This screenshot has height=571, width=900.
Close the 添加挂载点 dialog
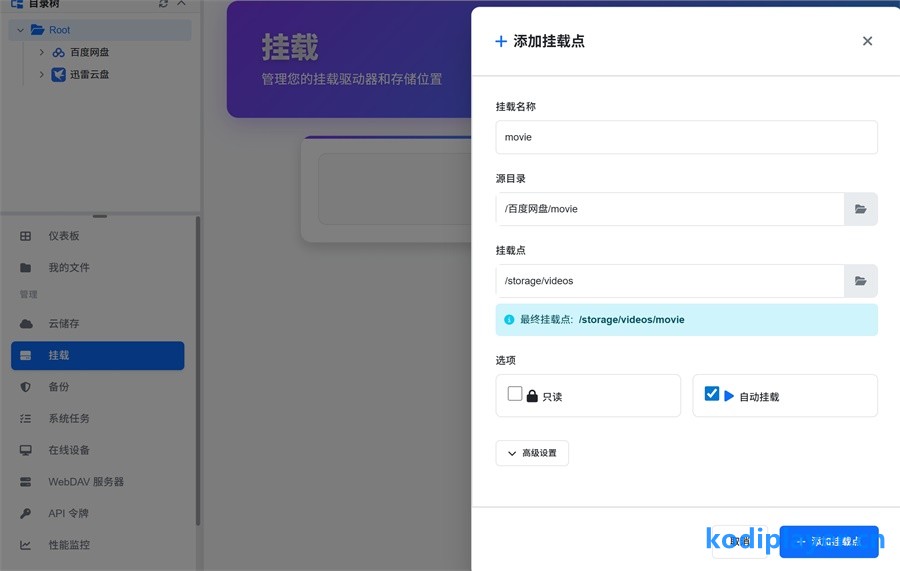pyautogui.click(x=867, y=41)
